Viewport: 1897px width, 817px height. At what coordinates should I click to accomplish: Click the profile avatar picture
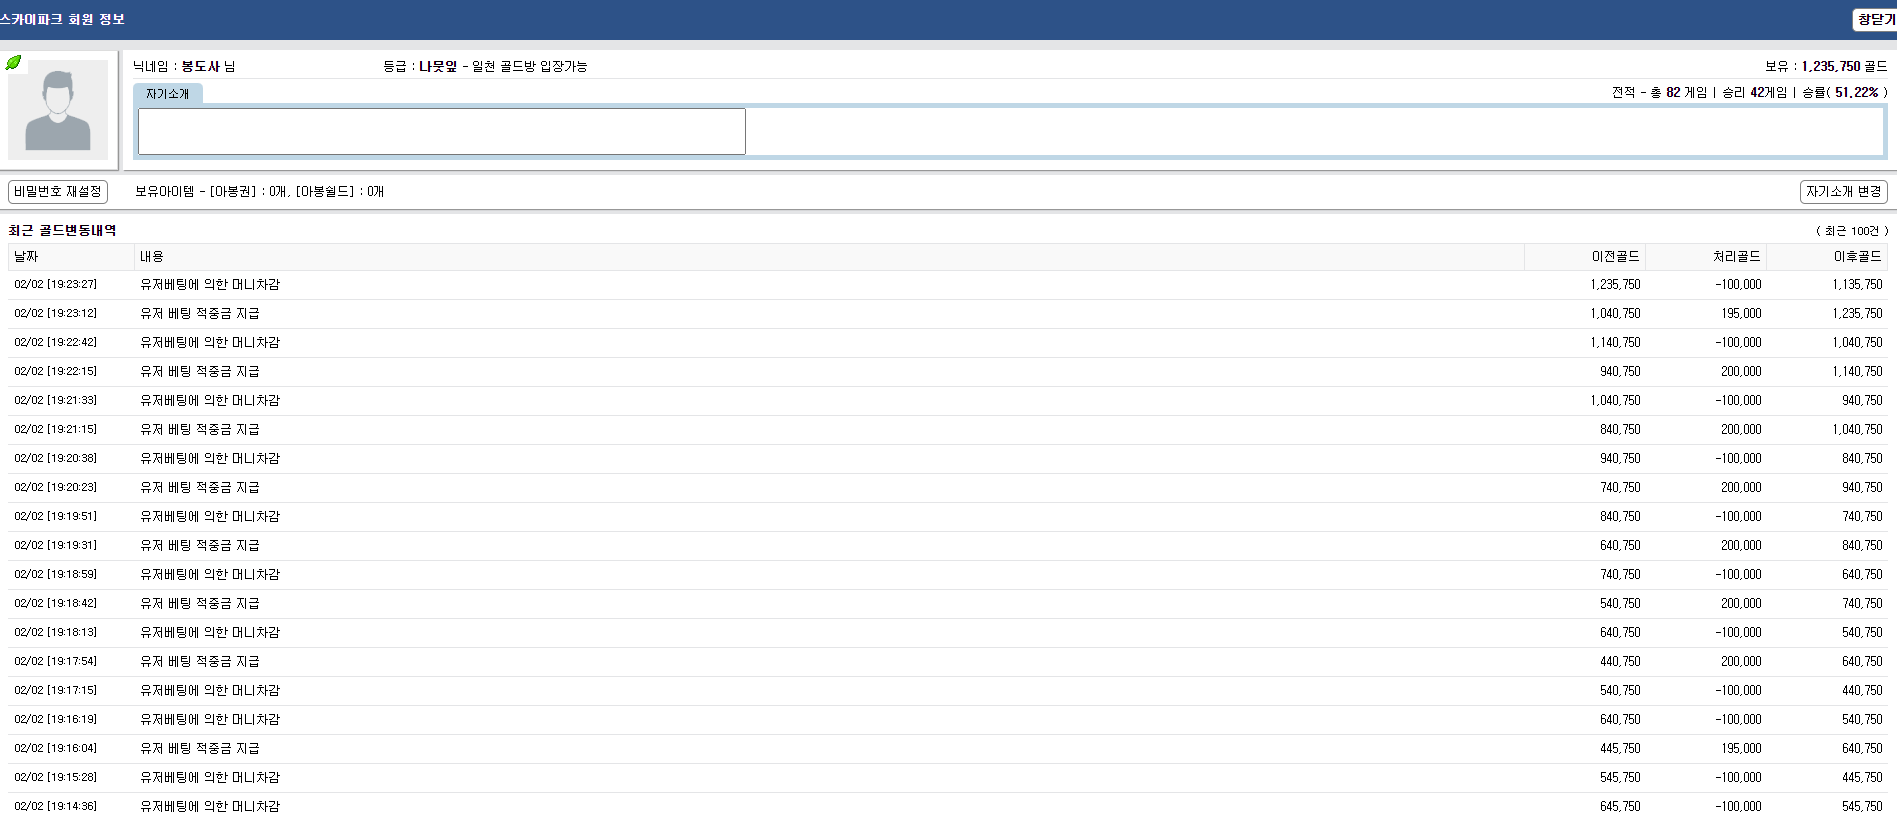click(x=58, y=110)
